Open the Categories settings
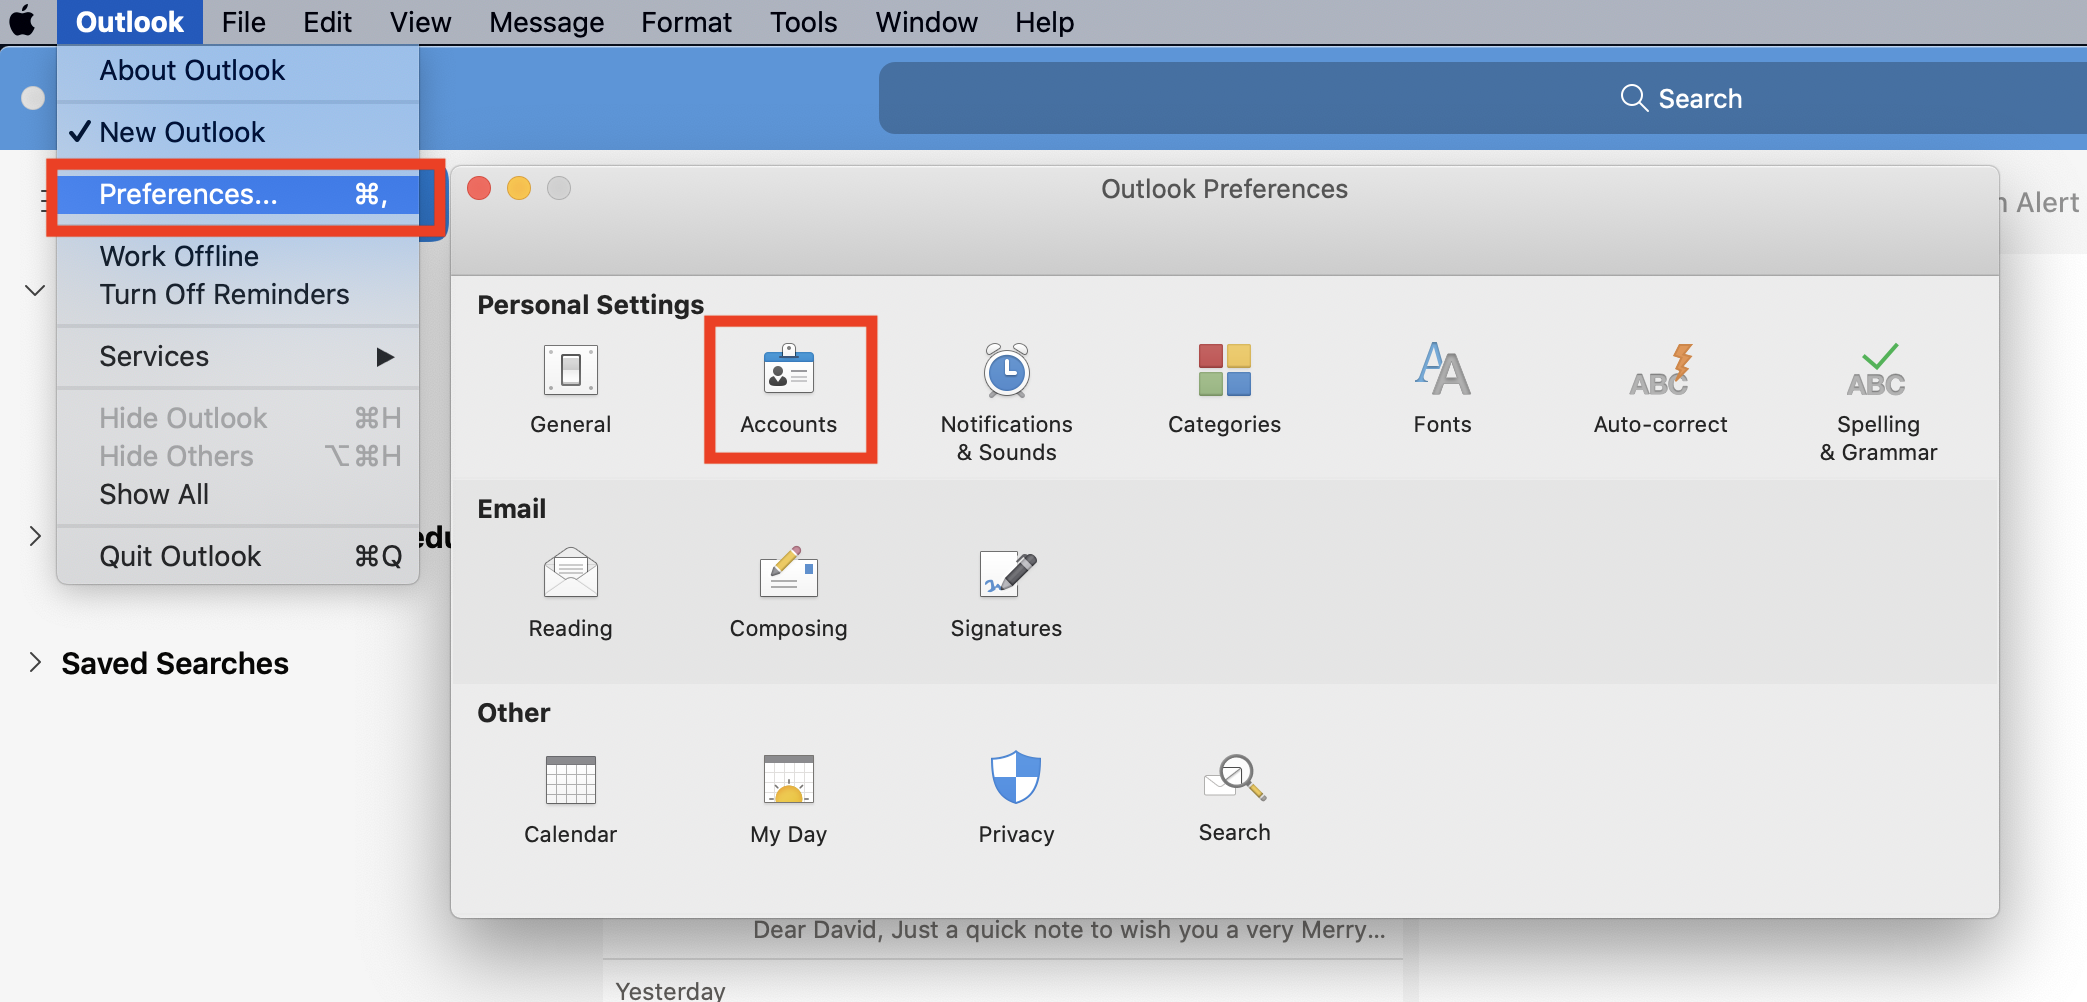The image size is (2087, 1002). point(1224,390)
